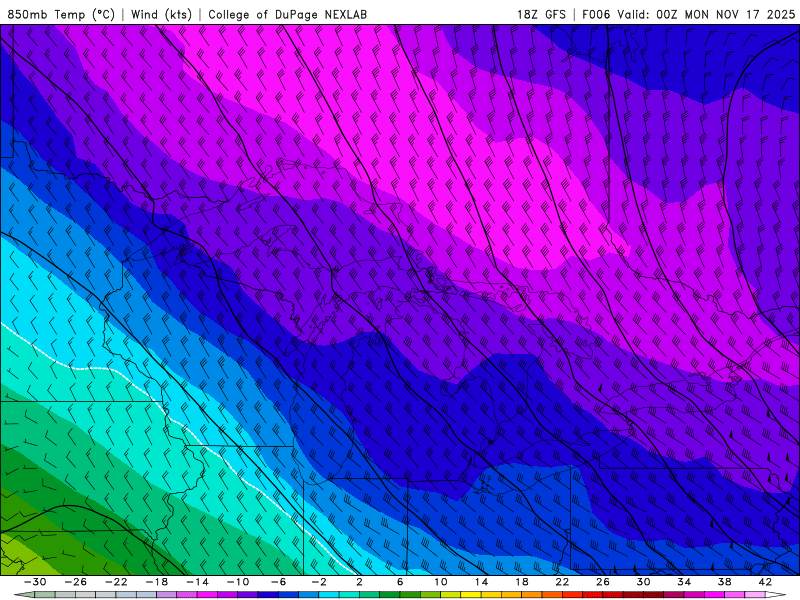Click the positive 22 colorbar label
The height and width of the screenshot is (600, 800).
562,582
